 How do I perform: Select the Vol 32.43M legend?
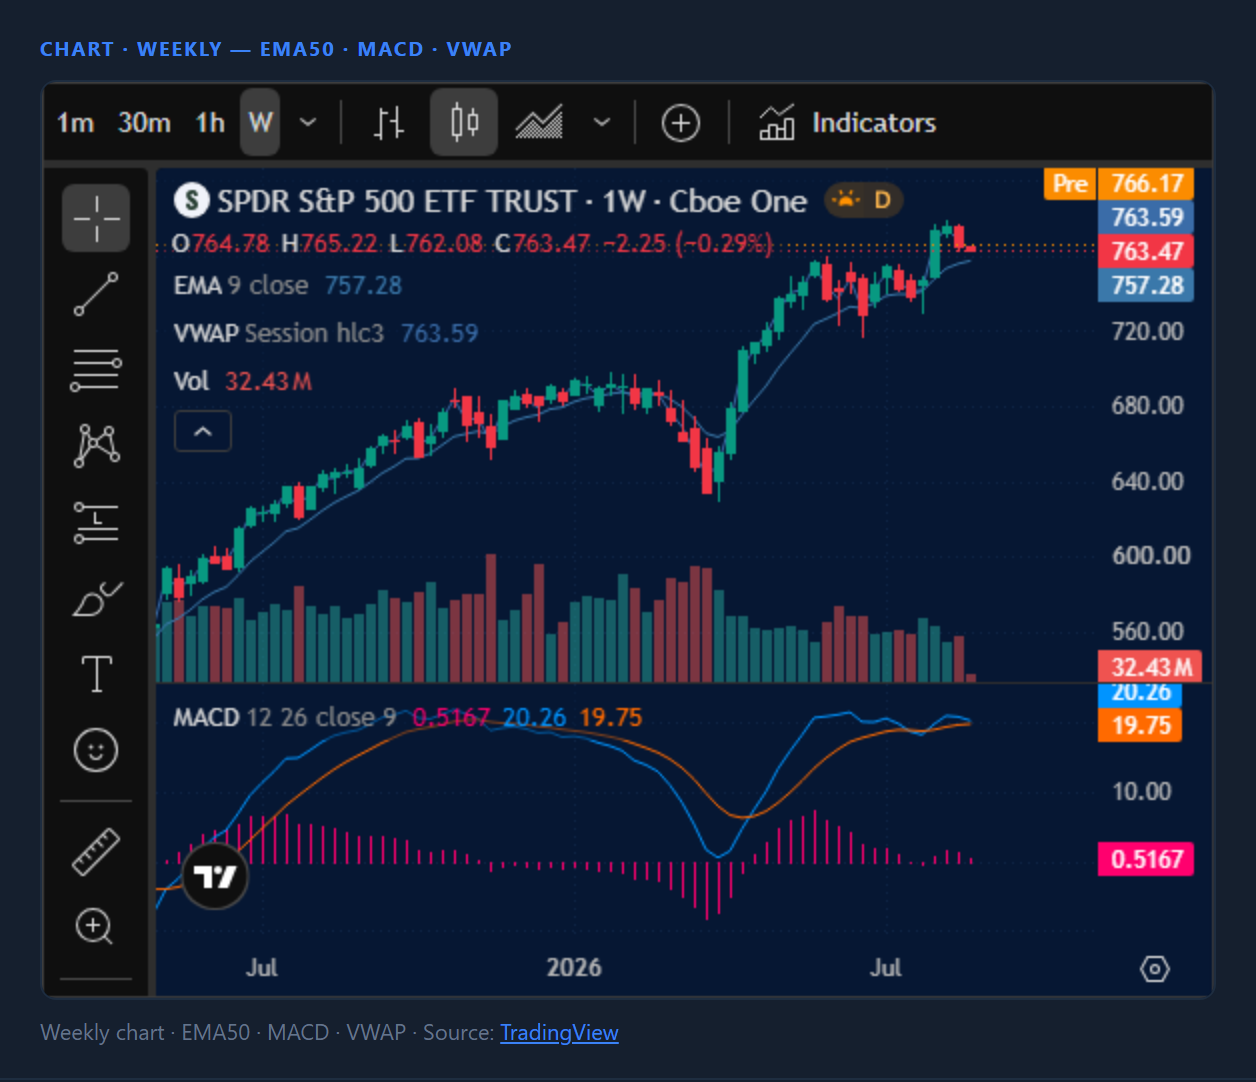click(x=242, y=381)
